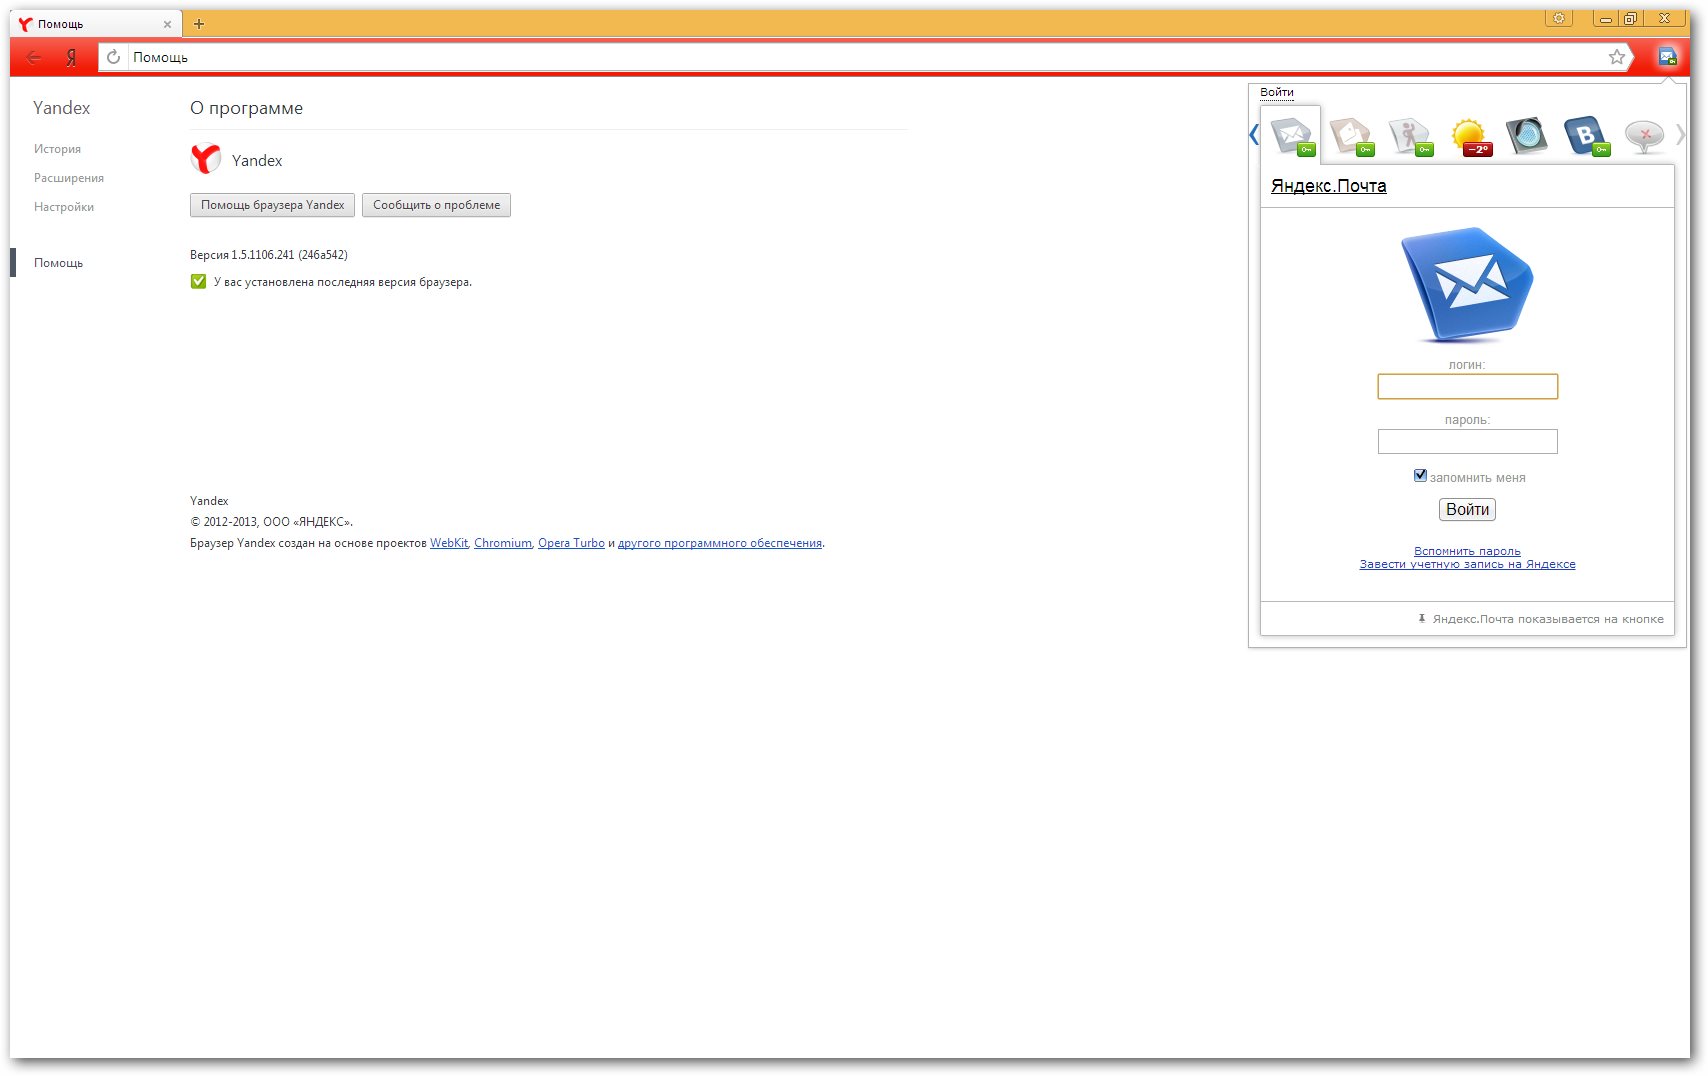Screen dimensions: 1708x1076
Task: Select the Moi Krug person widget icon
Action: coord(1410,136)
